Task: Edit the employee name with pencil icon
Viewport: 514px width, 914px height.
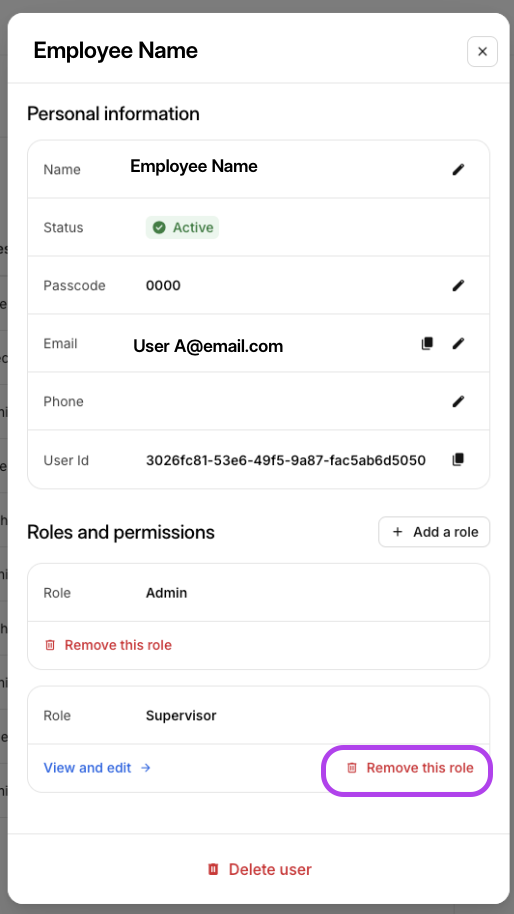Action: click(x=459, y=170)
